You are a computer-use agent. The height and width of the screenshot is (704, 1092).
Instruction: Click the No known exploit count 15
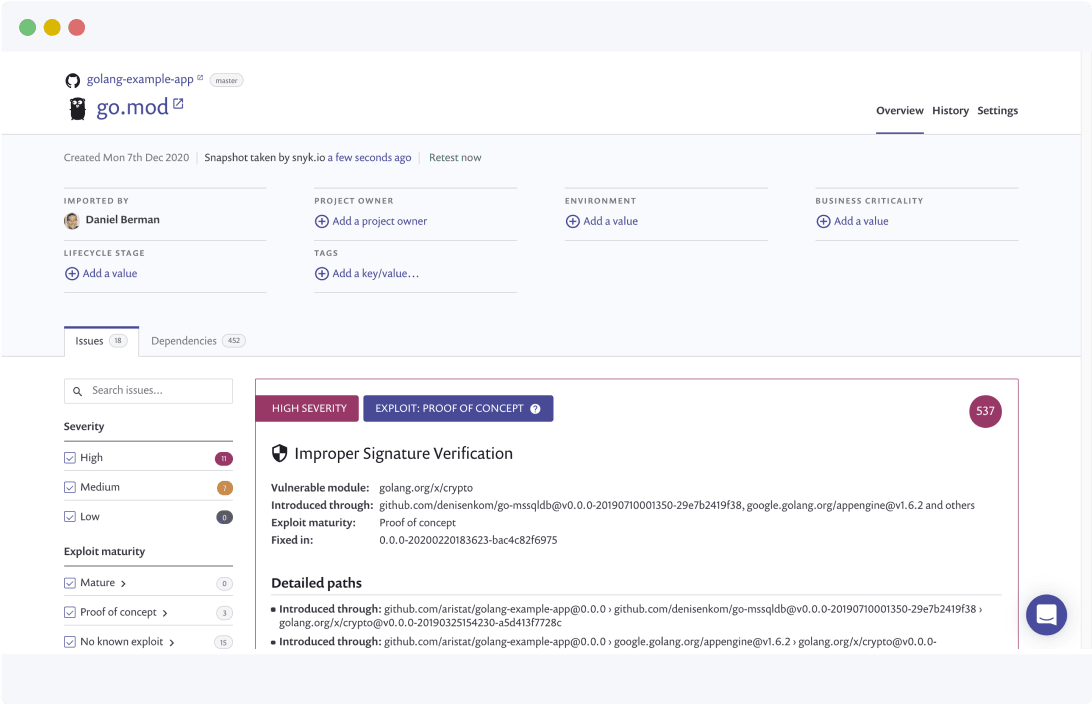(x=224, y=643)
